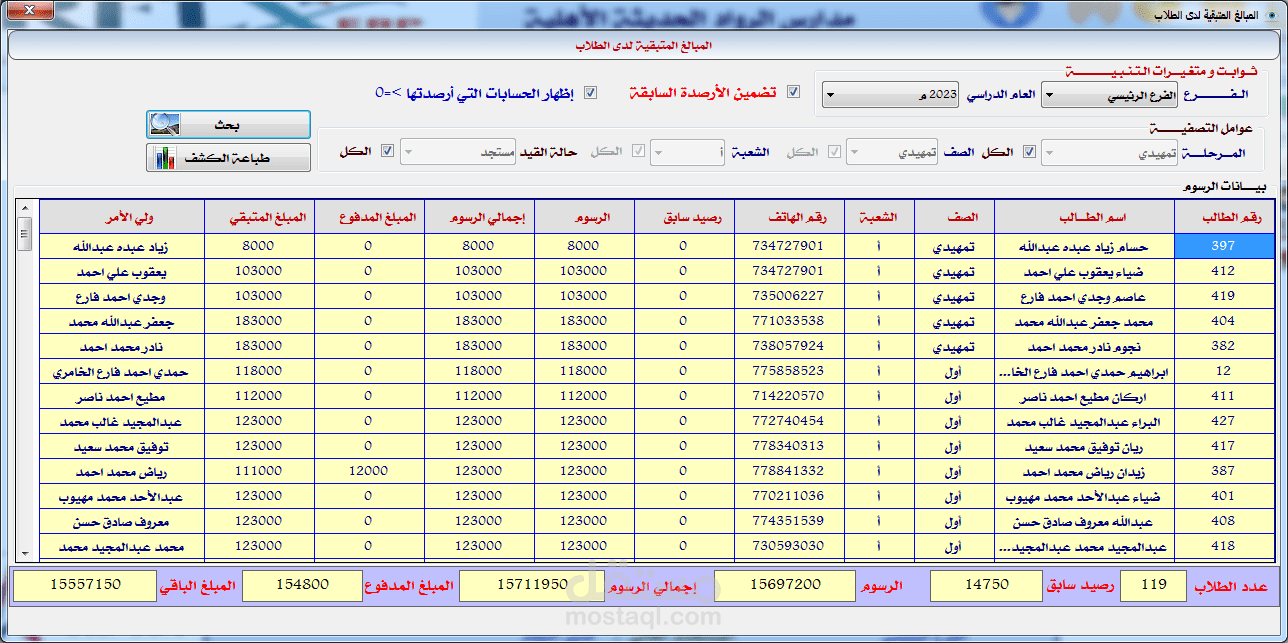
Task: Click the عدد الطلاب total field 119
Action: point(1153,586)
